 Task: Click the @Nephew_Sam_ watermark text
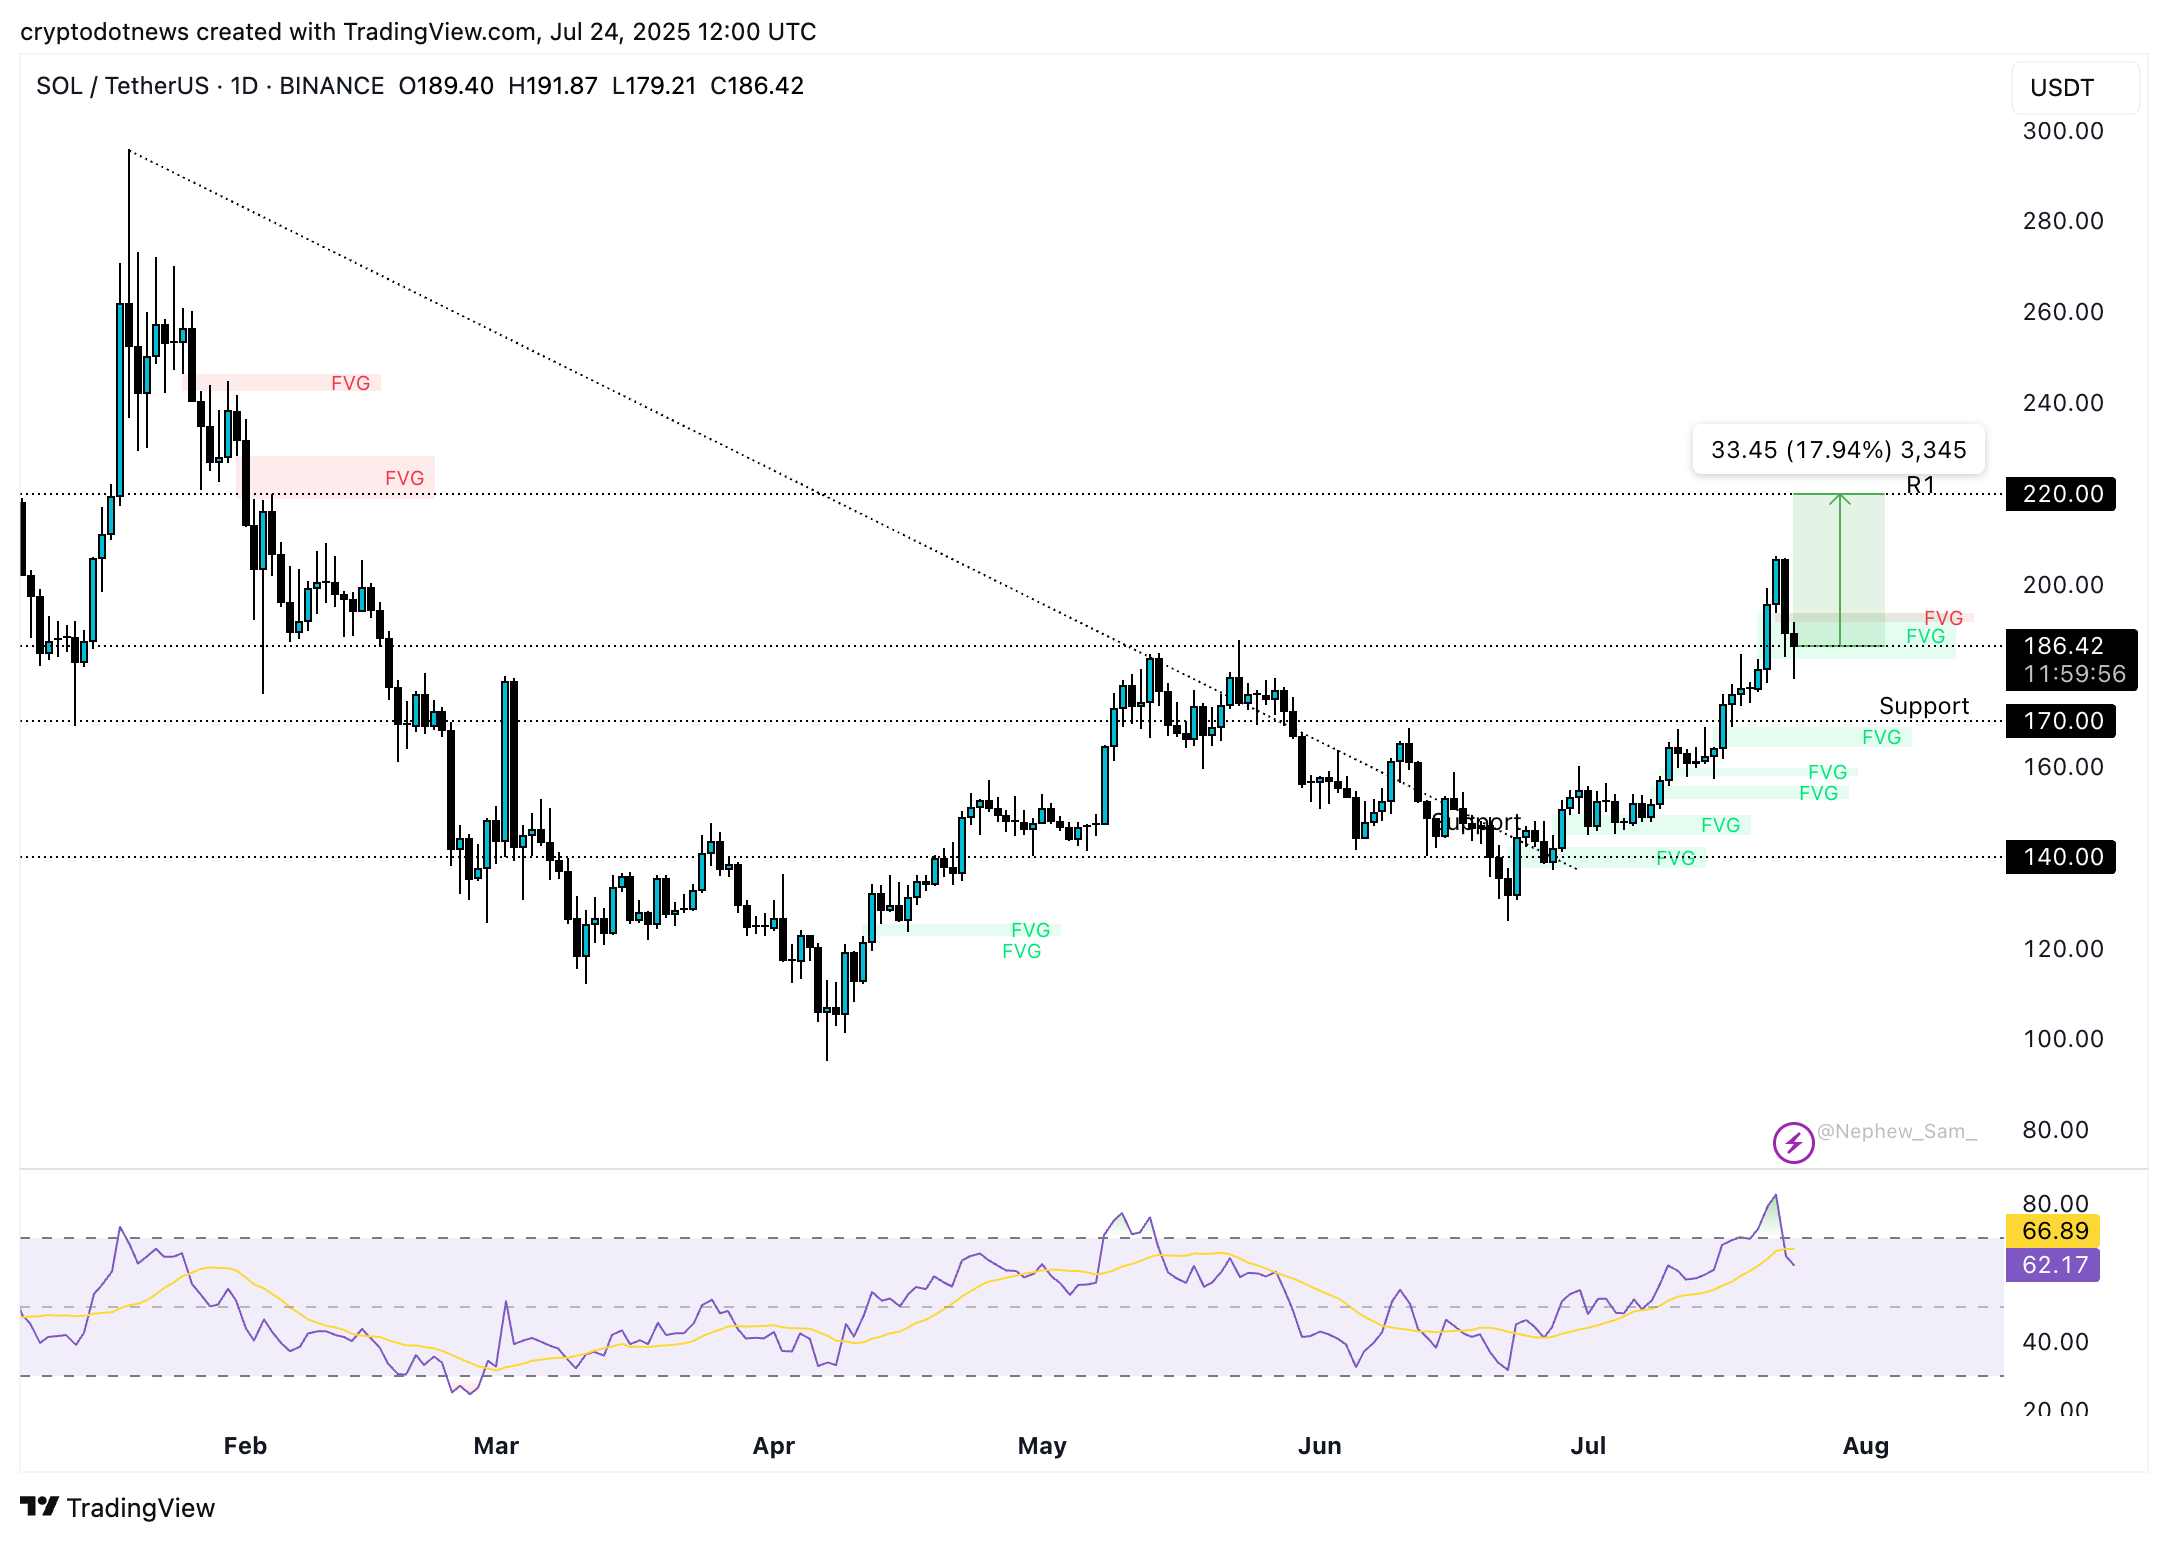pyautogui.click(x=1896, y=1131)
